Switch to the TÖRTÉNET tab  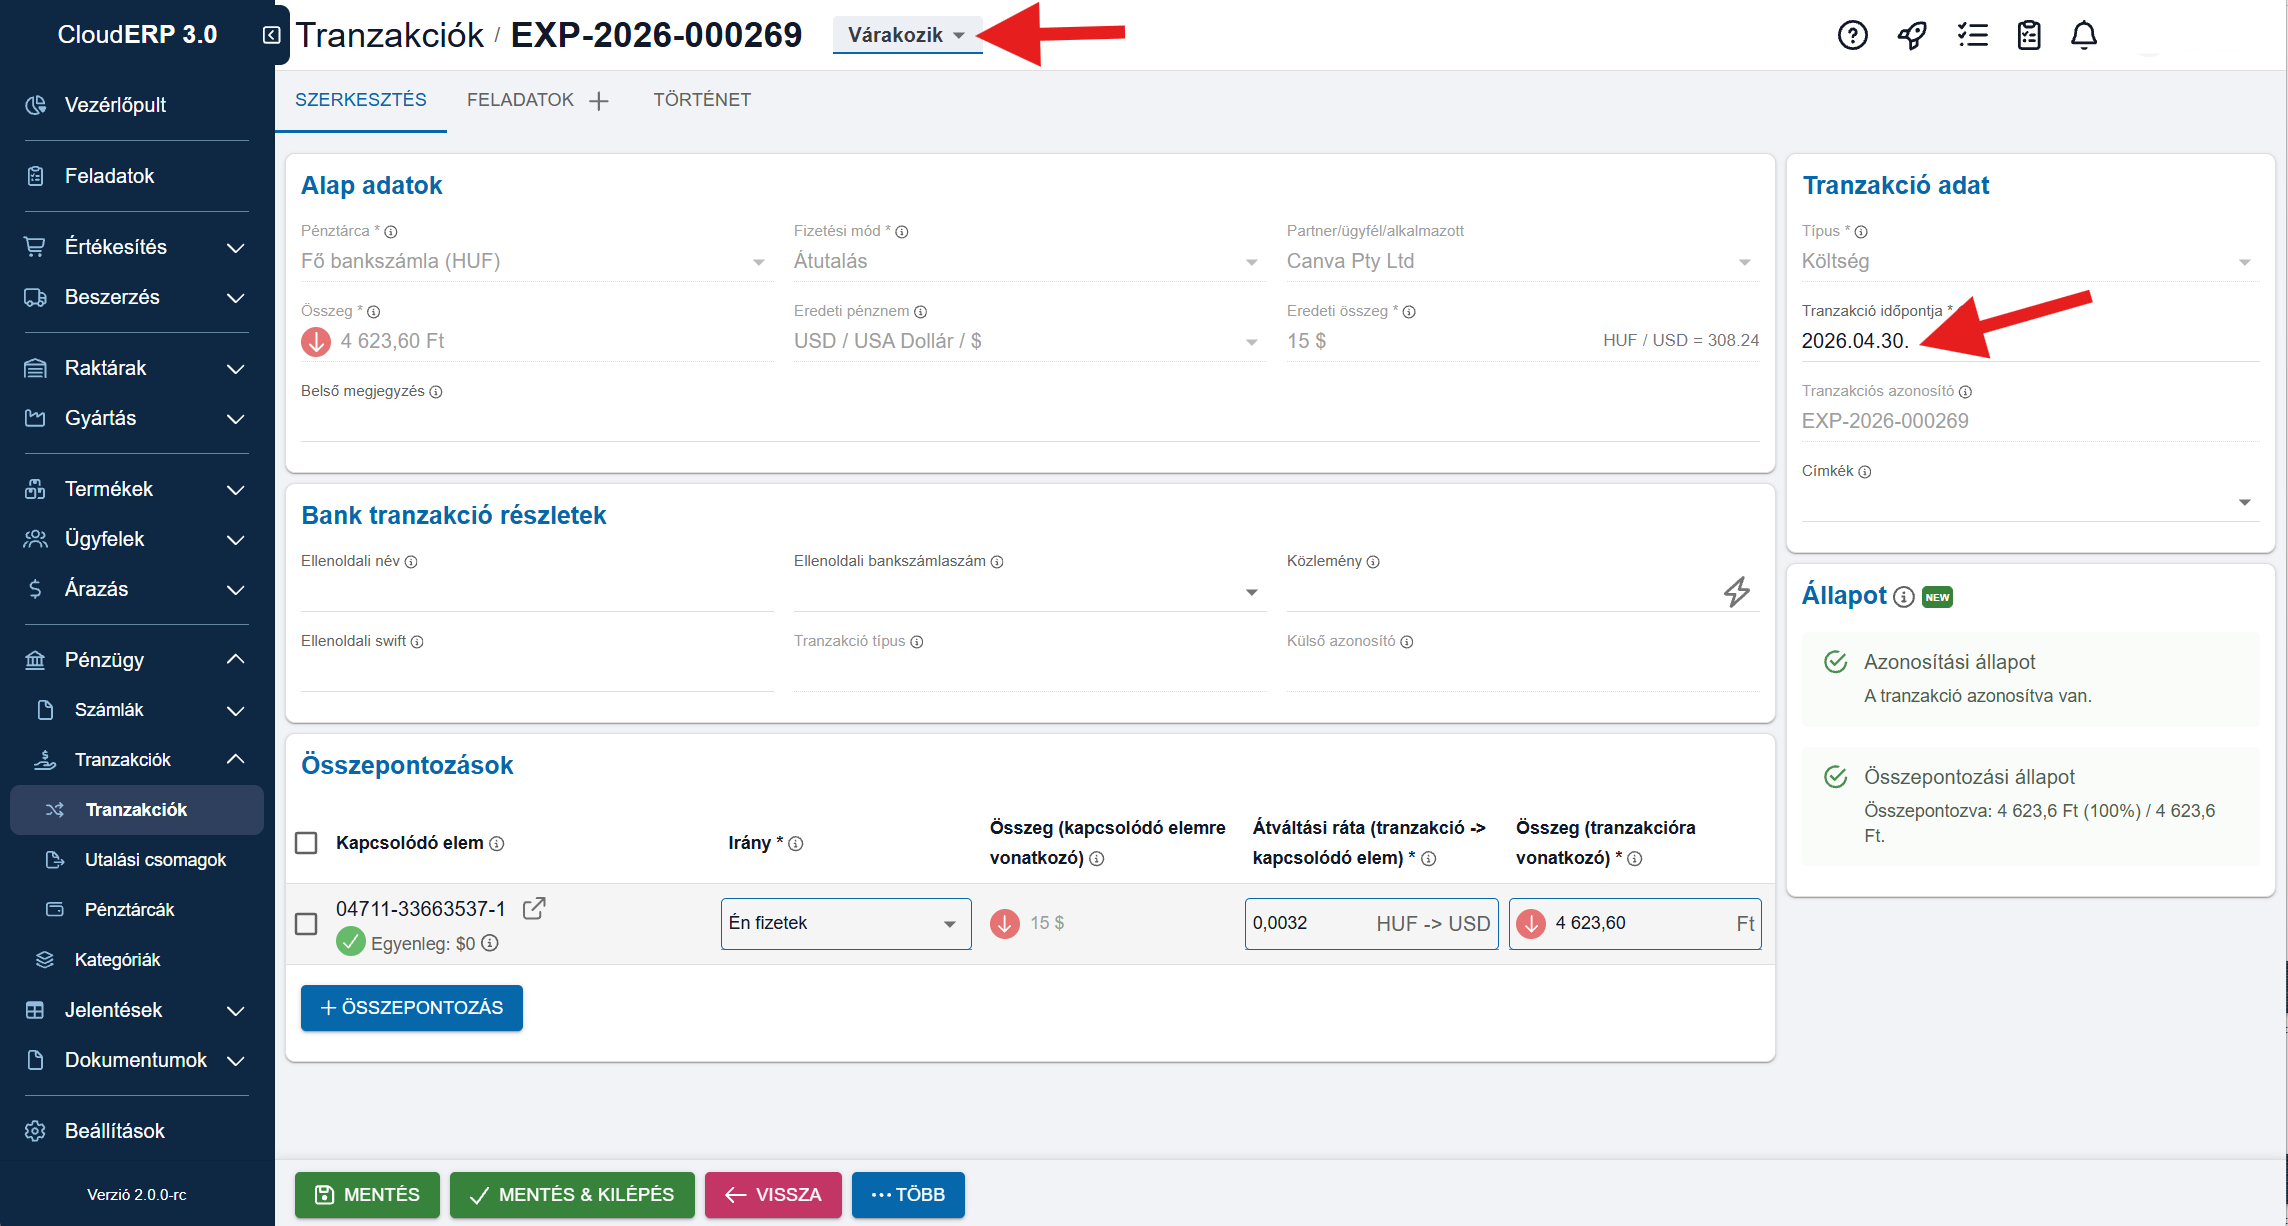point(702,100)
